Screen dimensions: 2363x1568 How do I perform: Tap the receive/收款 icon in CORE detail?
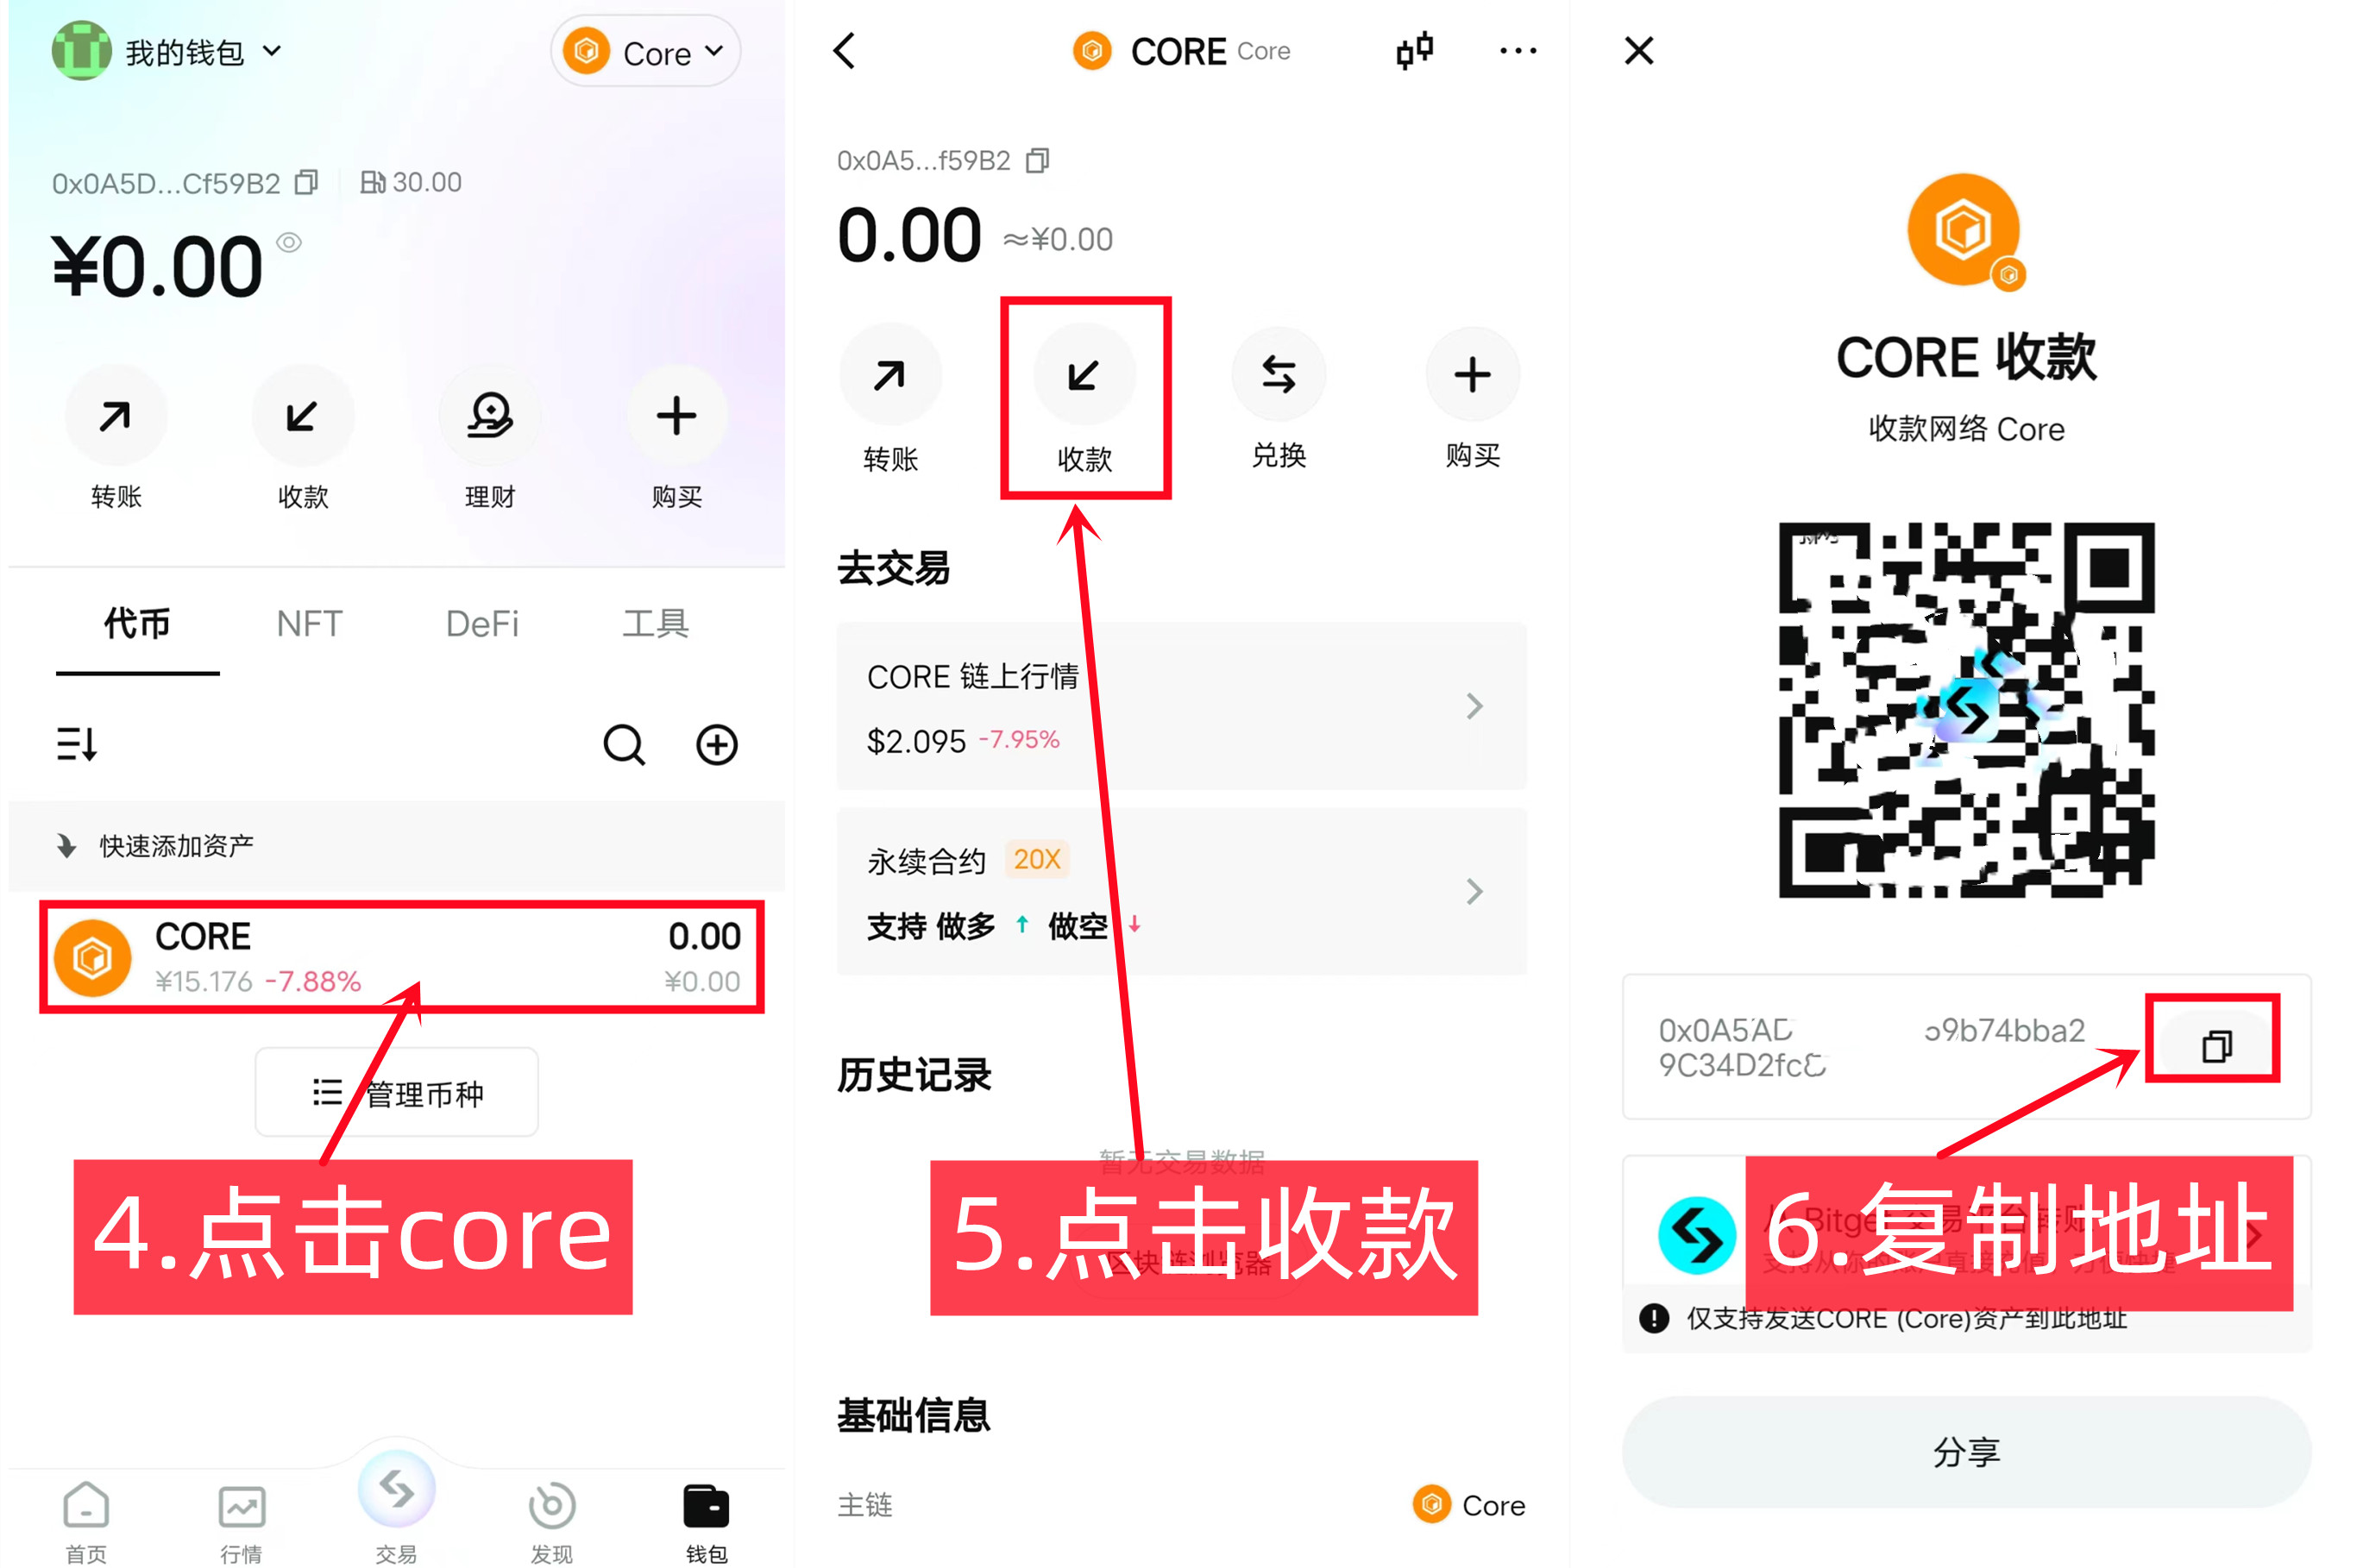pos(1084,386)
